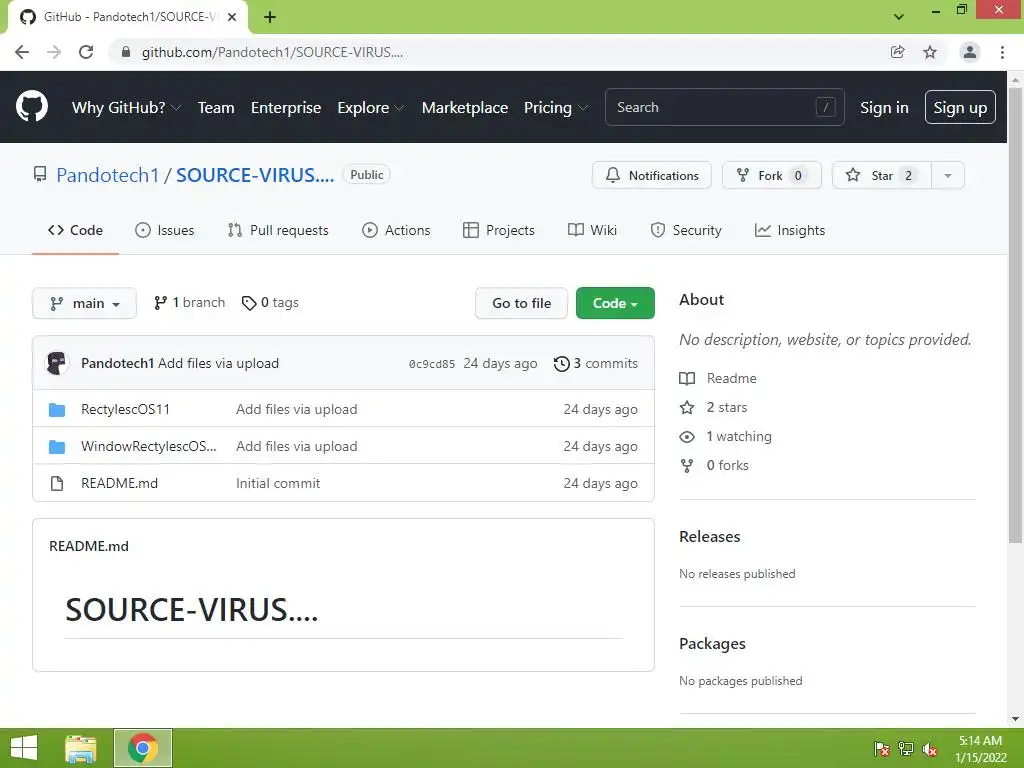The width and height of the screenshot is (1024, 768).
Task: Click the page vertical scrollbar thumb
Action: (1015, 313)
